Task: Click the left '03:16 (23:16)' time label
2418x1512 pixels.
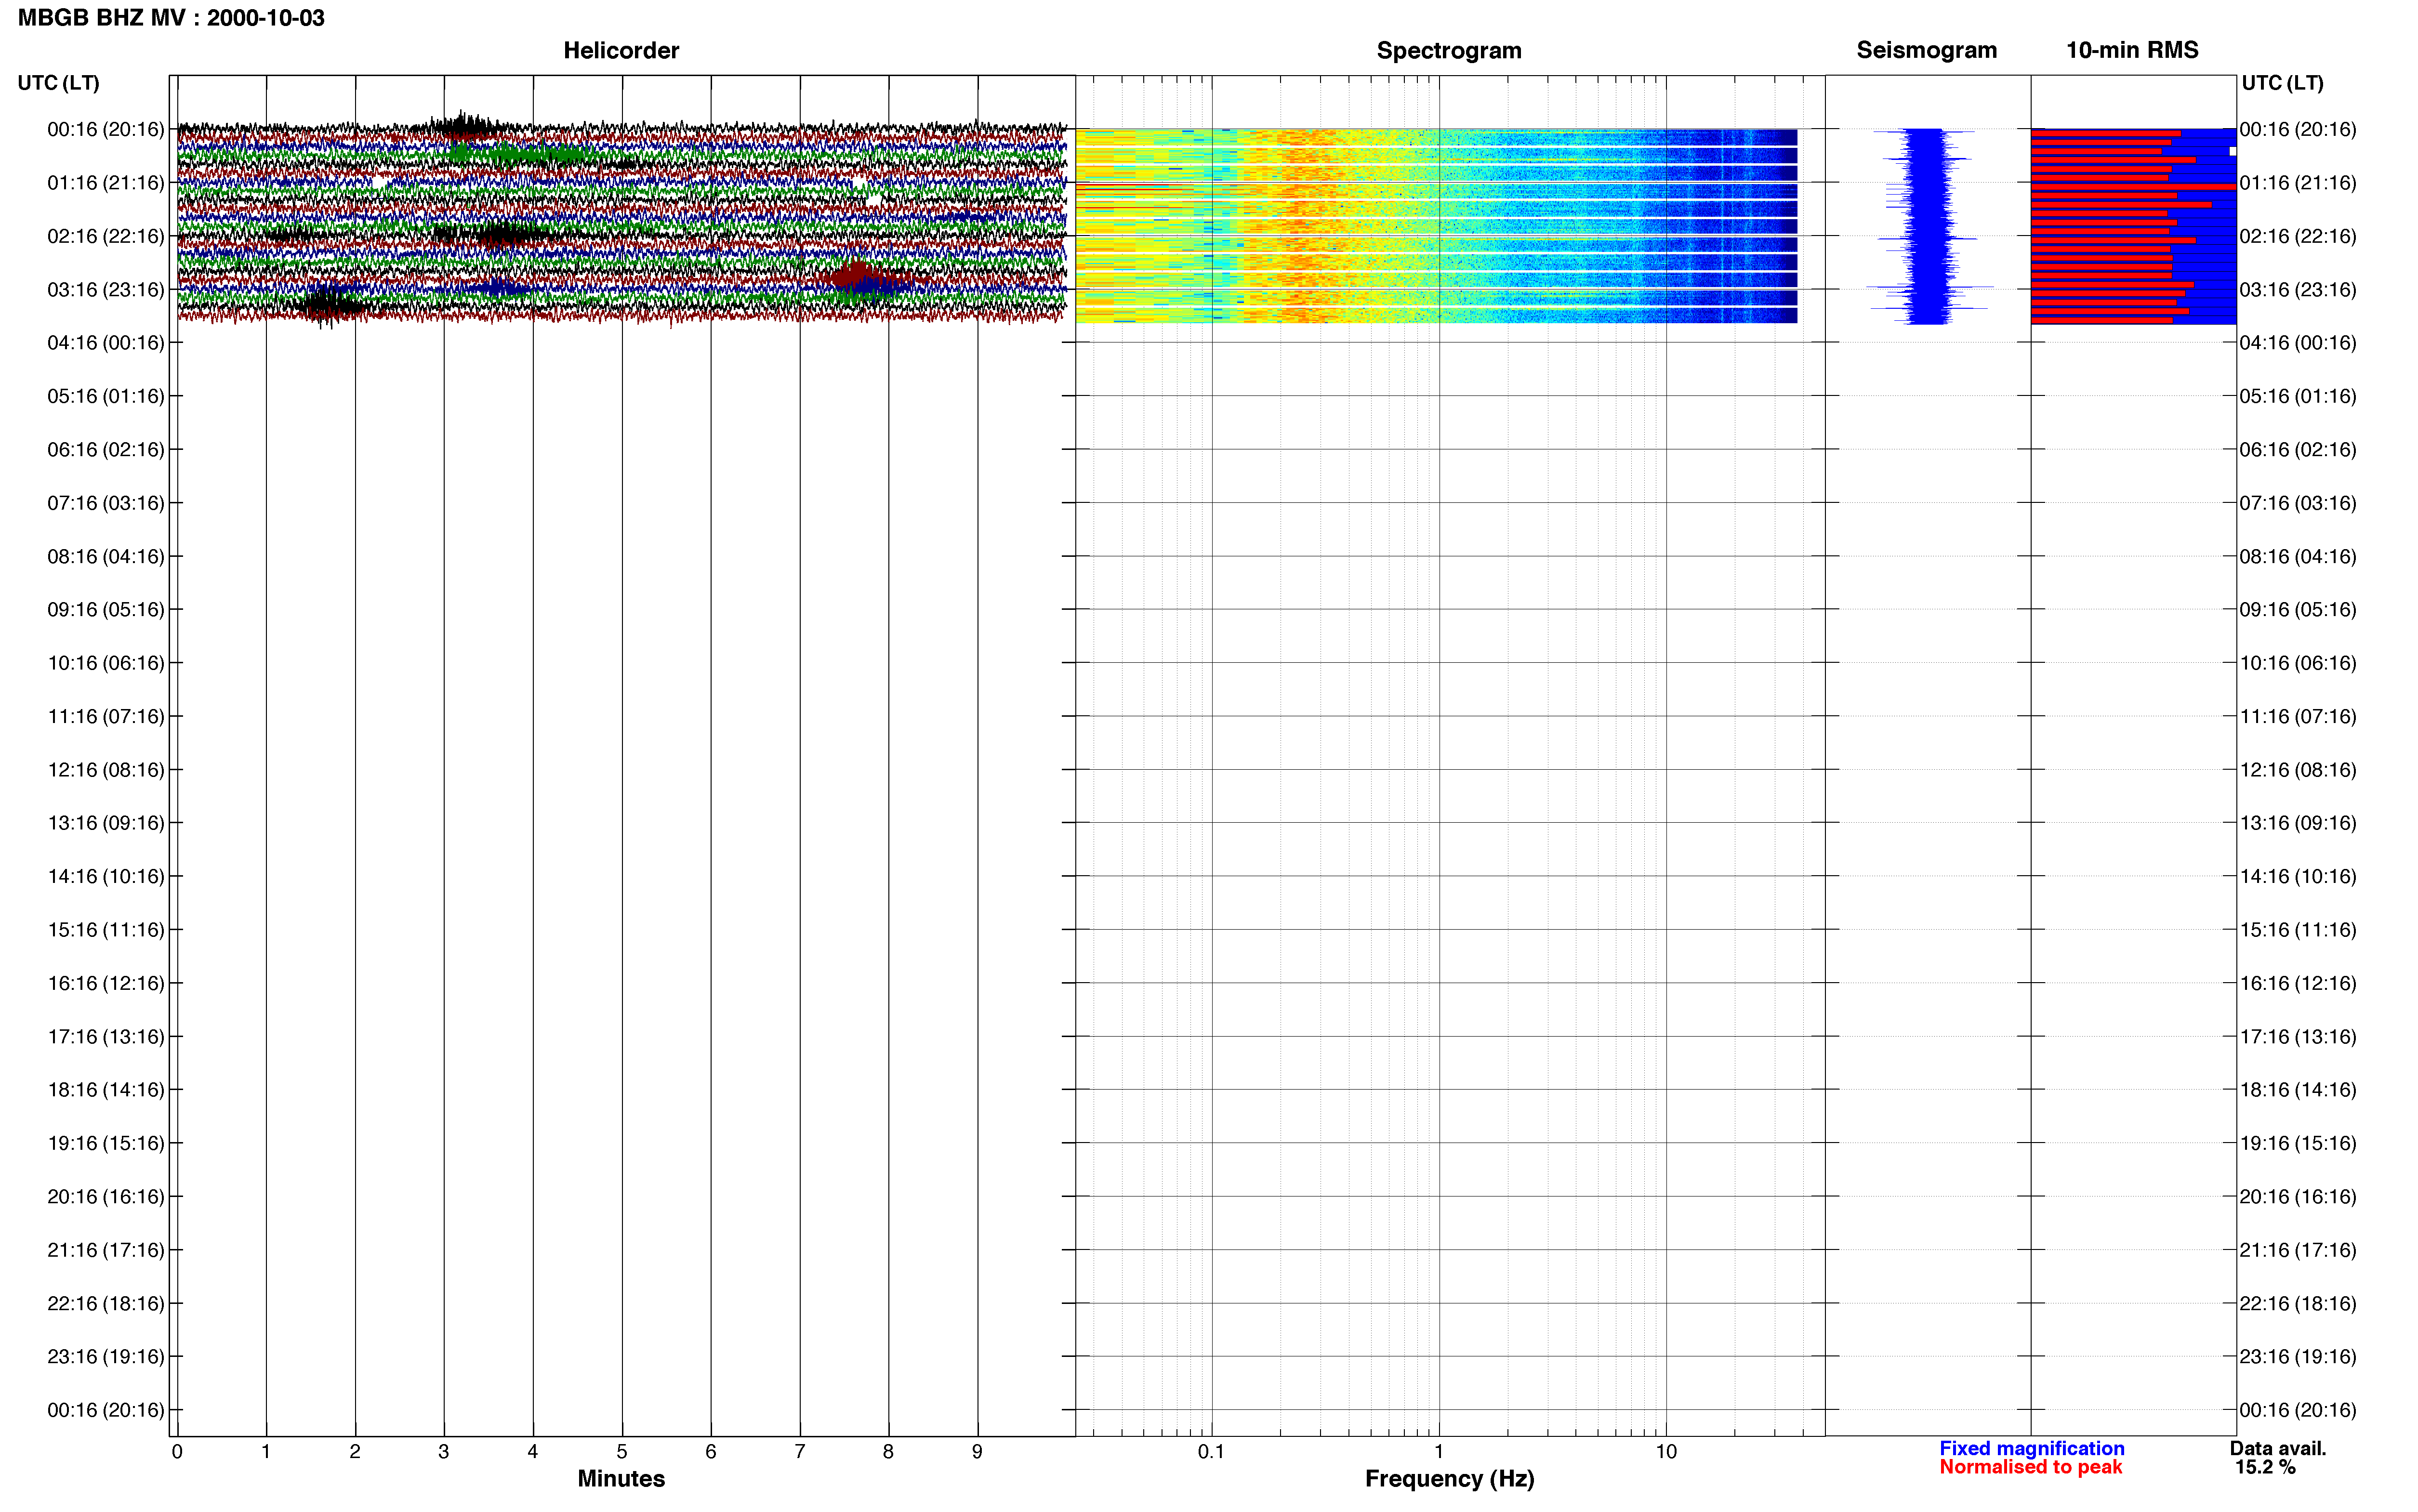Action: click(106, 290)
